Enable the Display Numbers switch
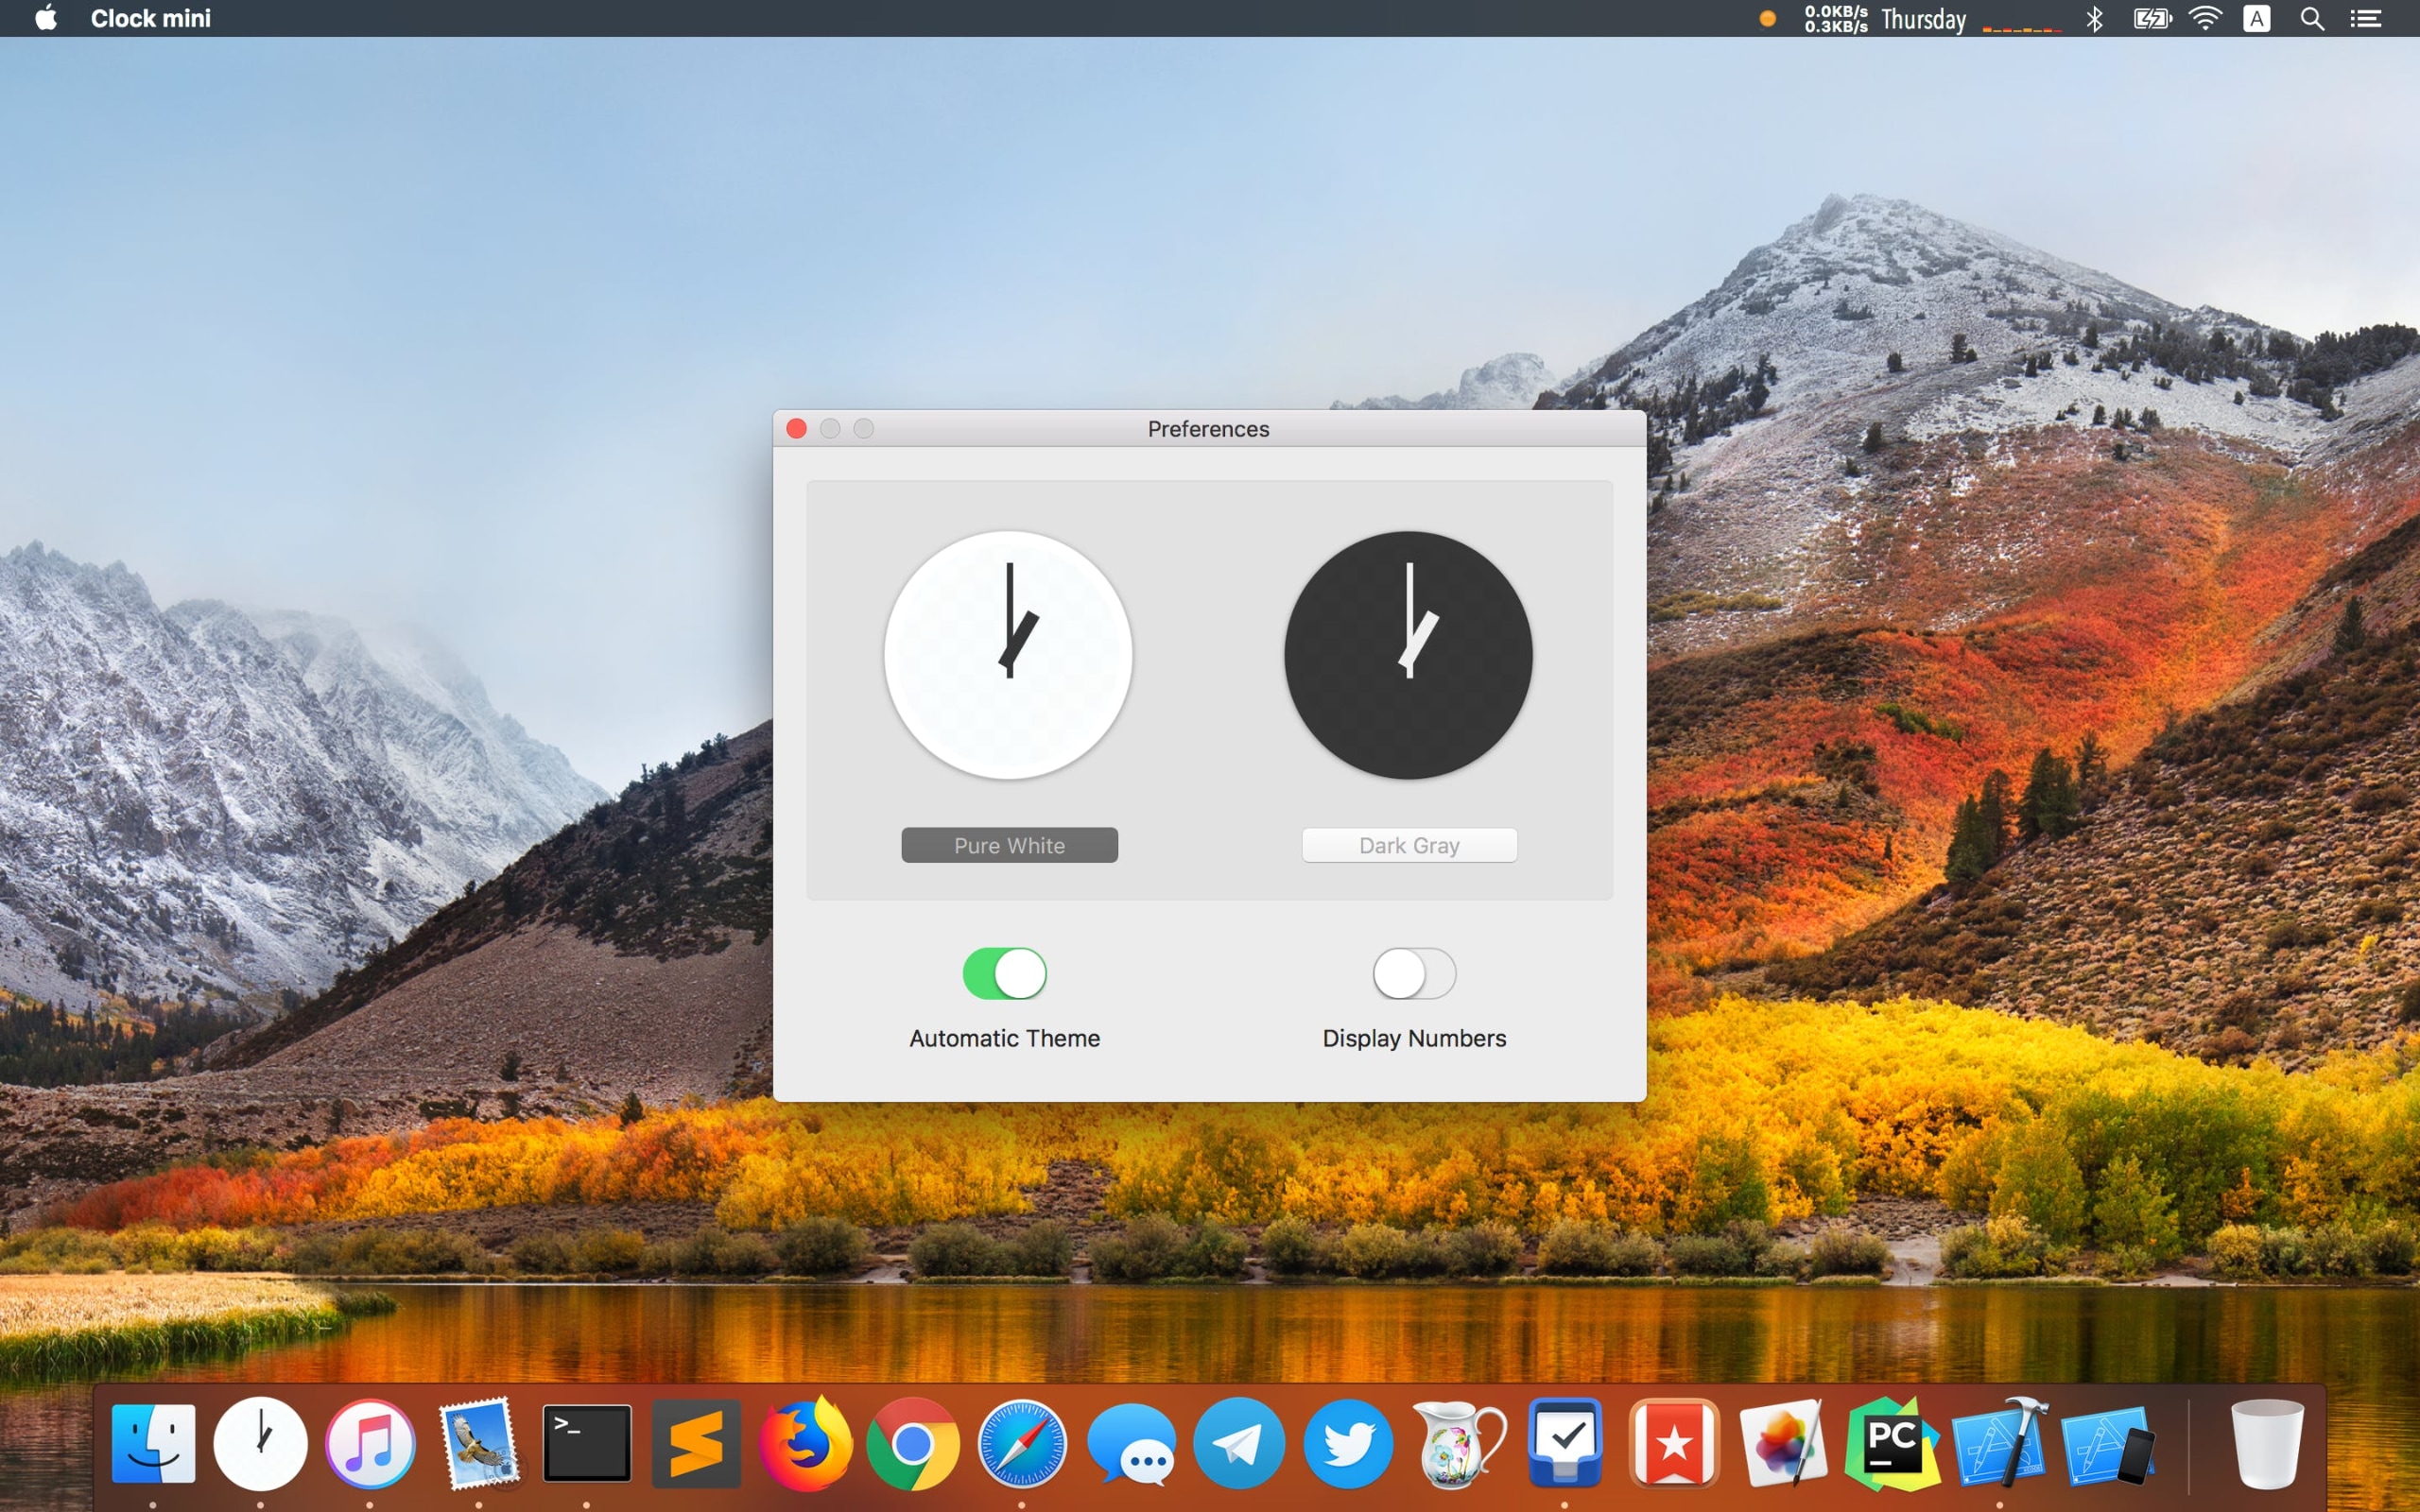This screenshot has height=1512, width=2420. pos(1413,973)
